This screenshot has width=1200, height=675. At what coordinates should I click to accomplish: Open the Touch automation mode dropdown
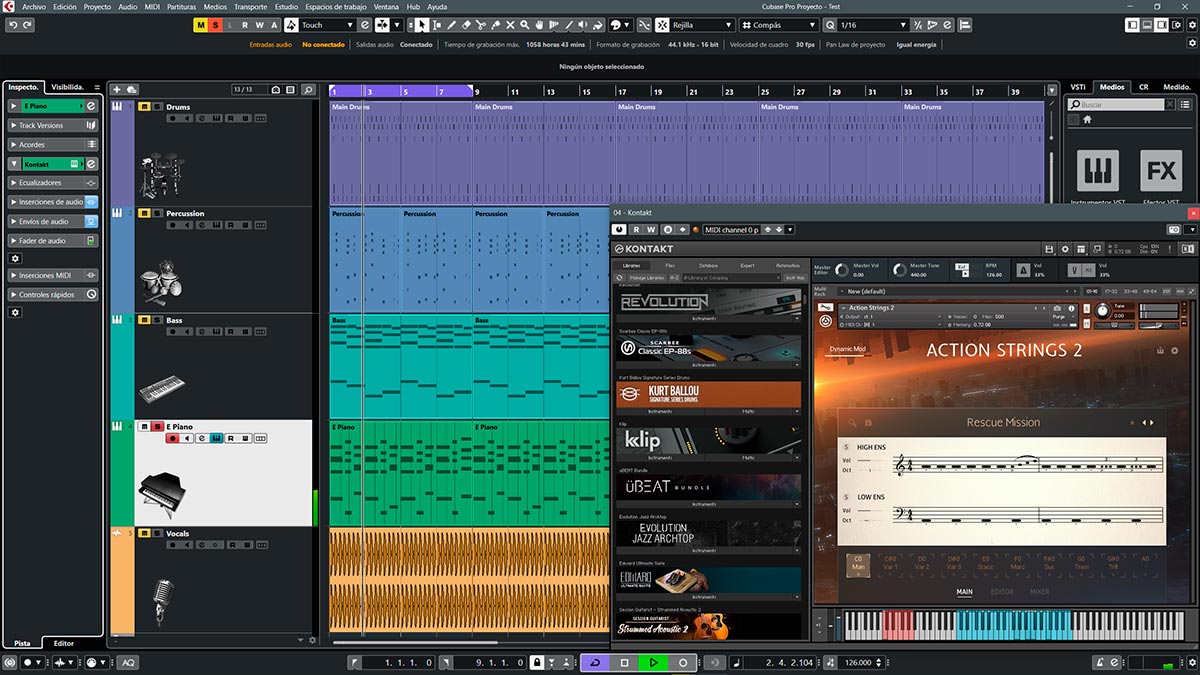point(327,25)
